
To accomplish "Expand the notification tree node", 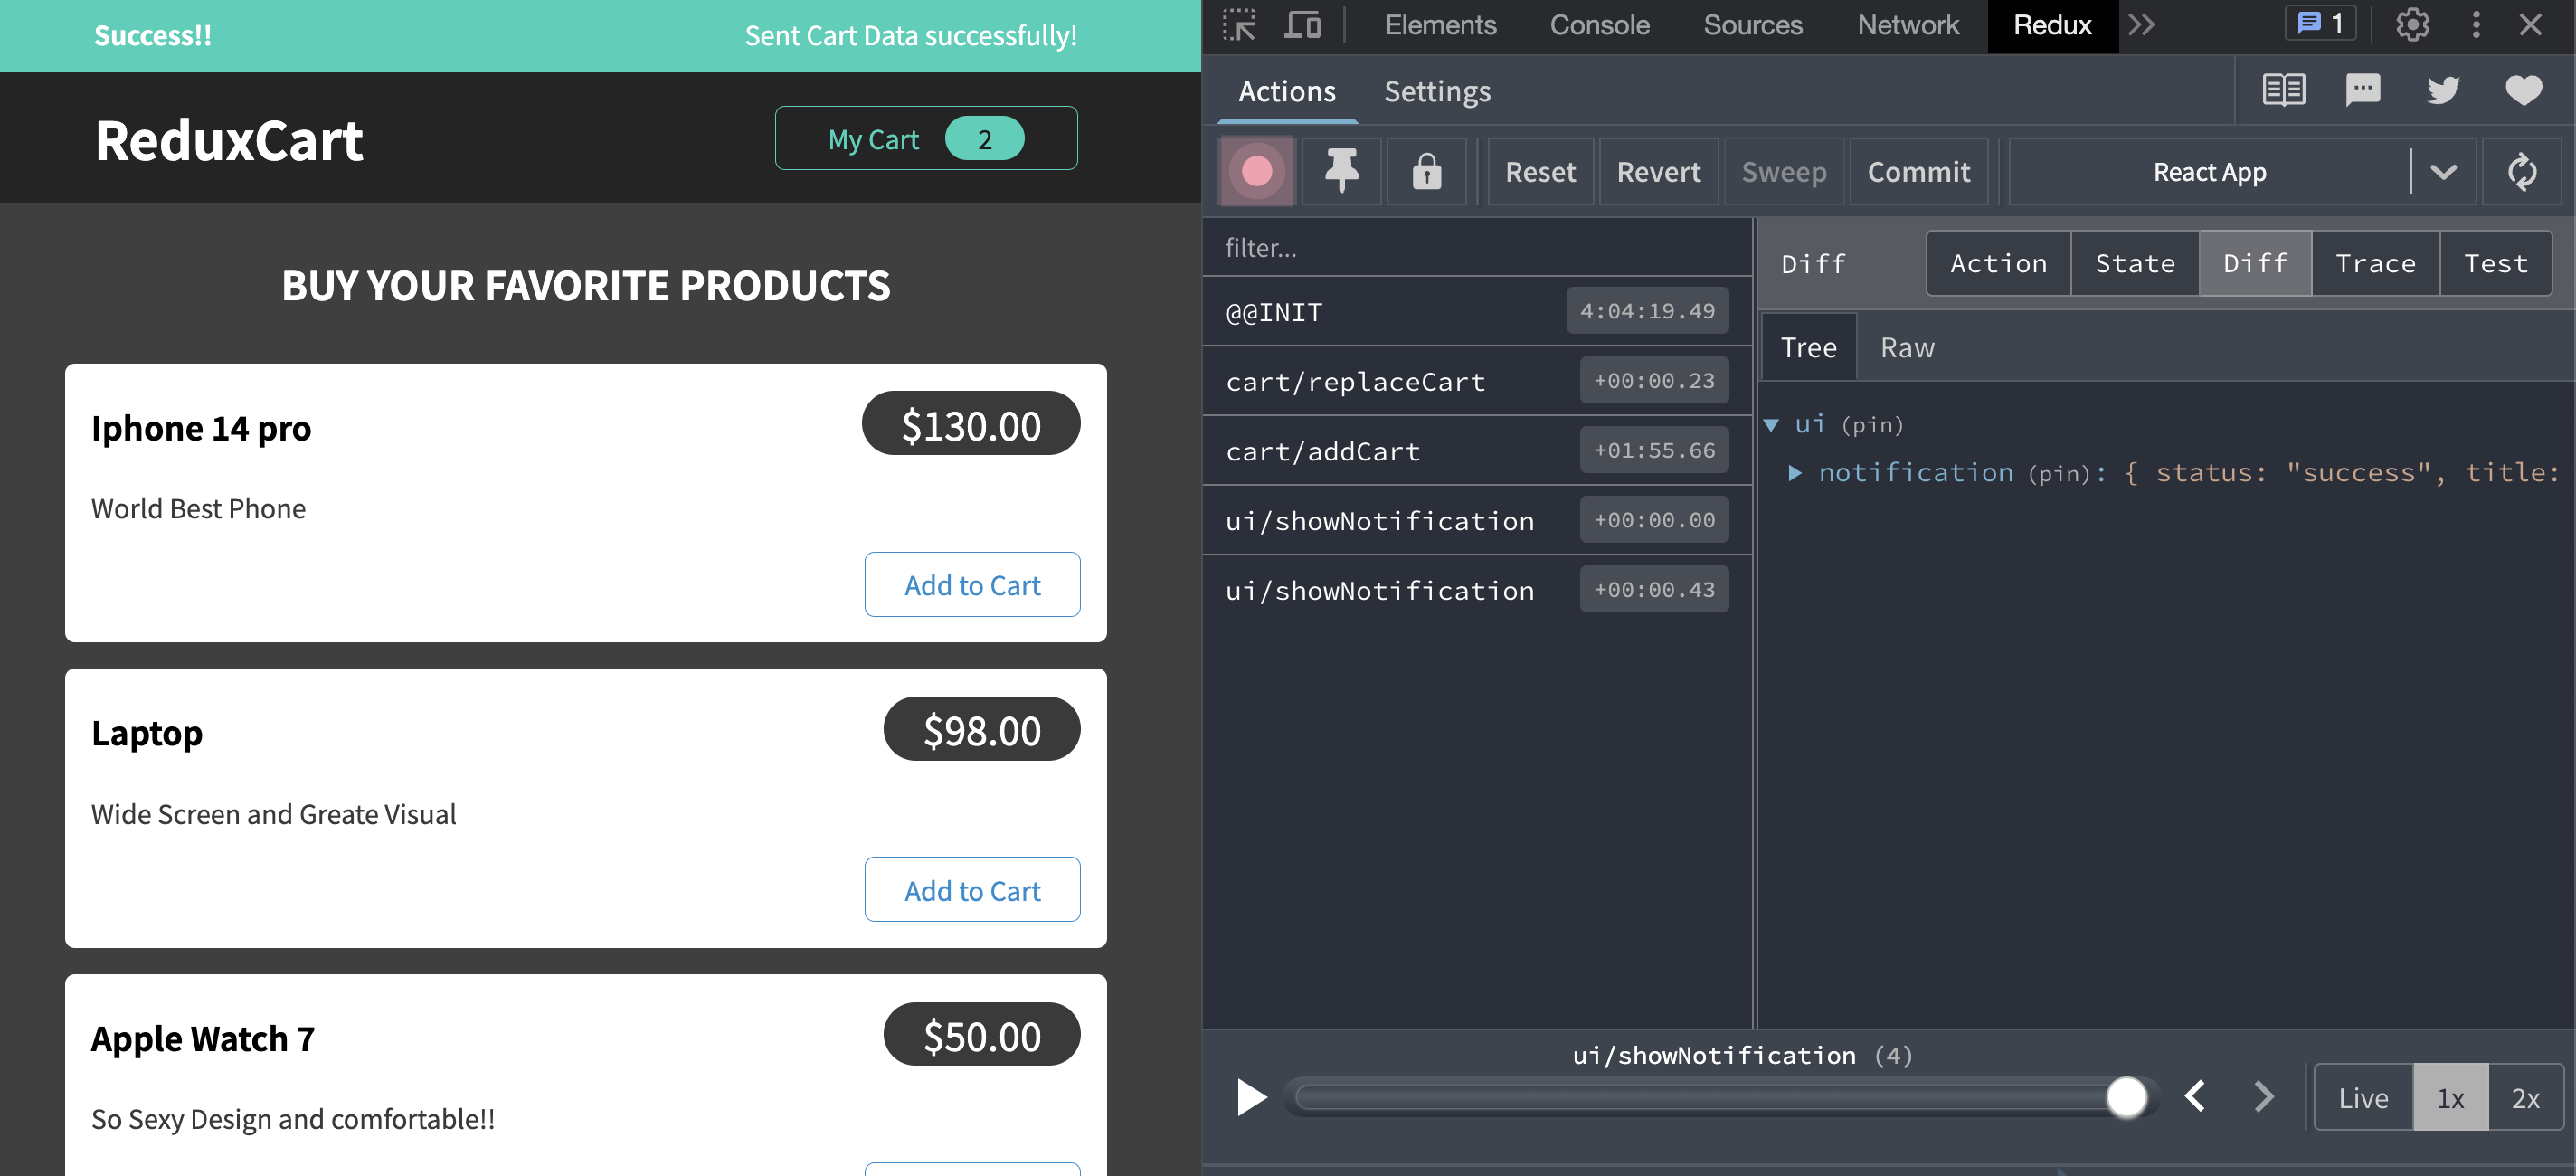I will (1795, 473).
